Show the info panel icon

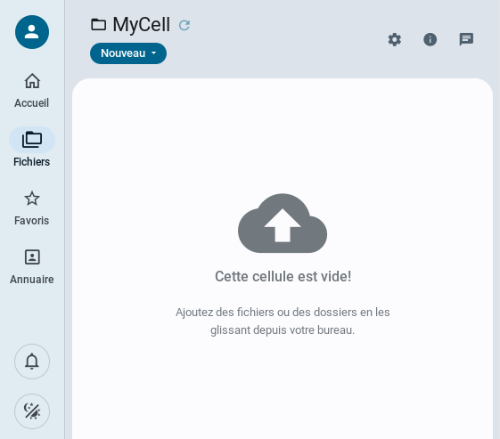(x=430, y=40)
